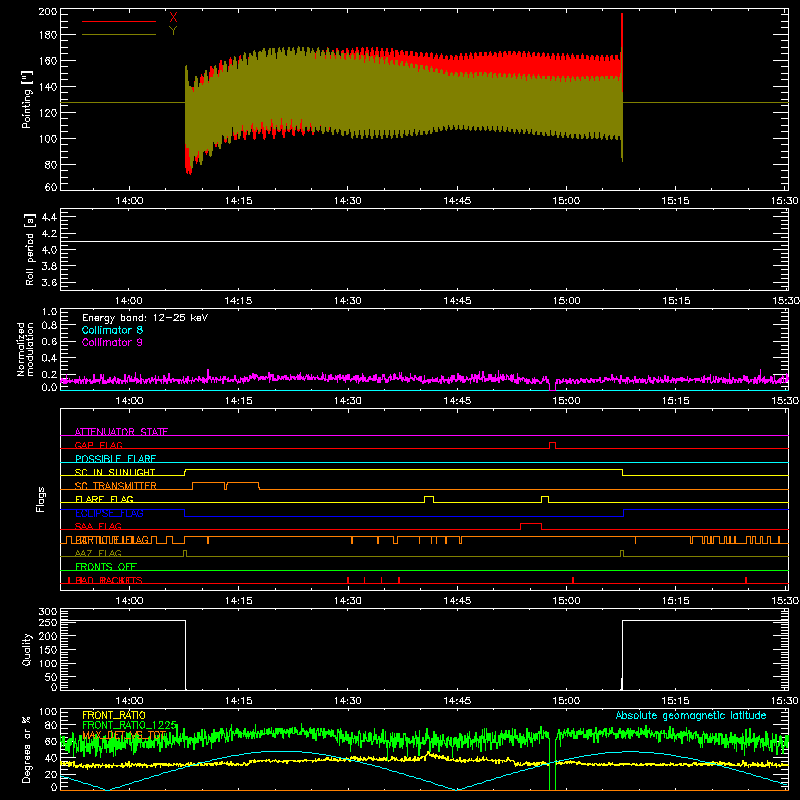Click the GAP_FLAG pulse near 15:00
The image size is (800, 800).
point(552,445)
